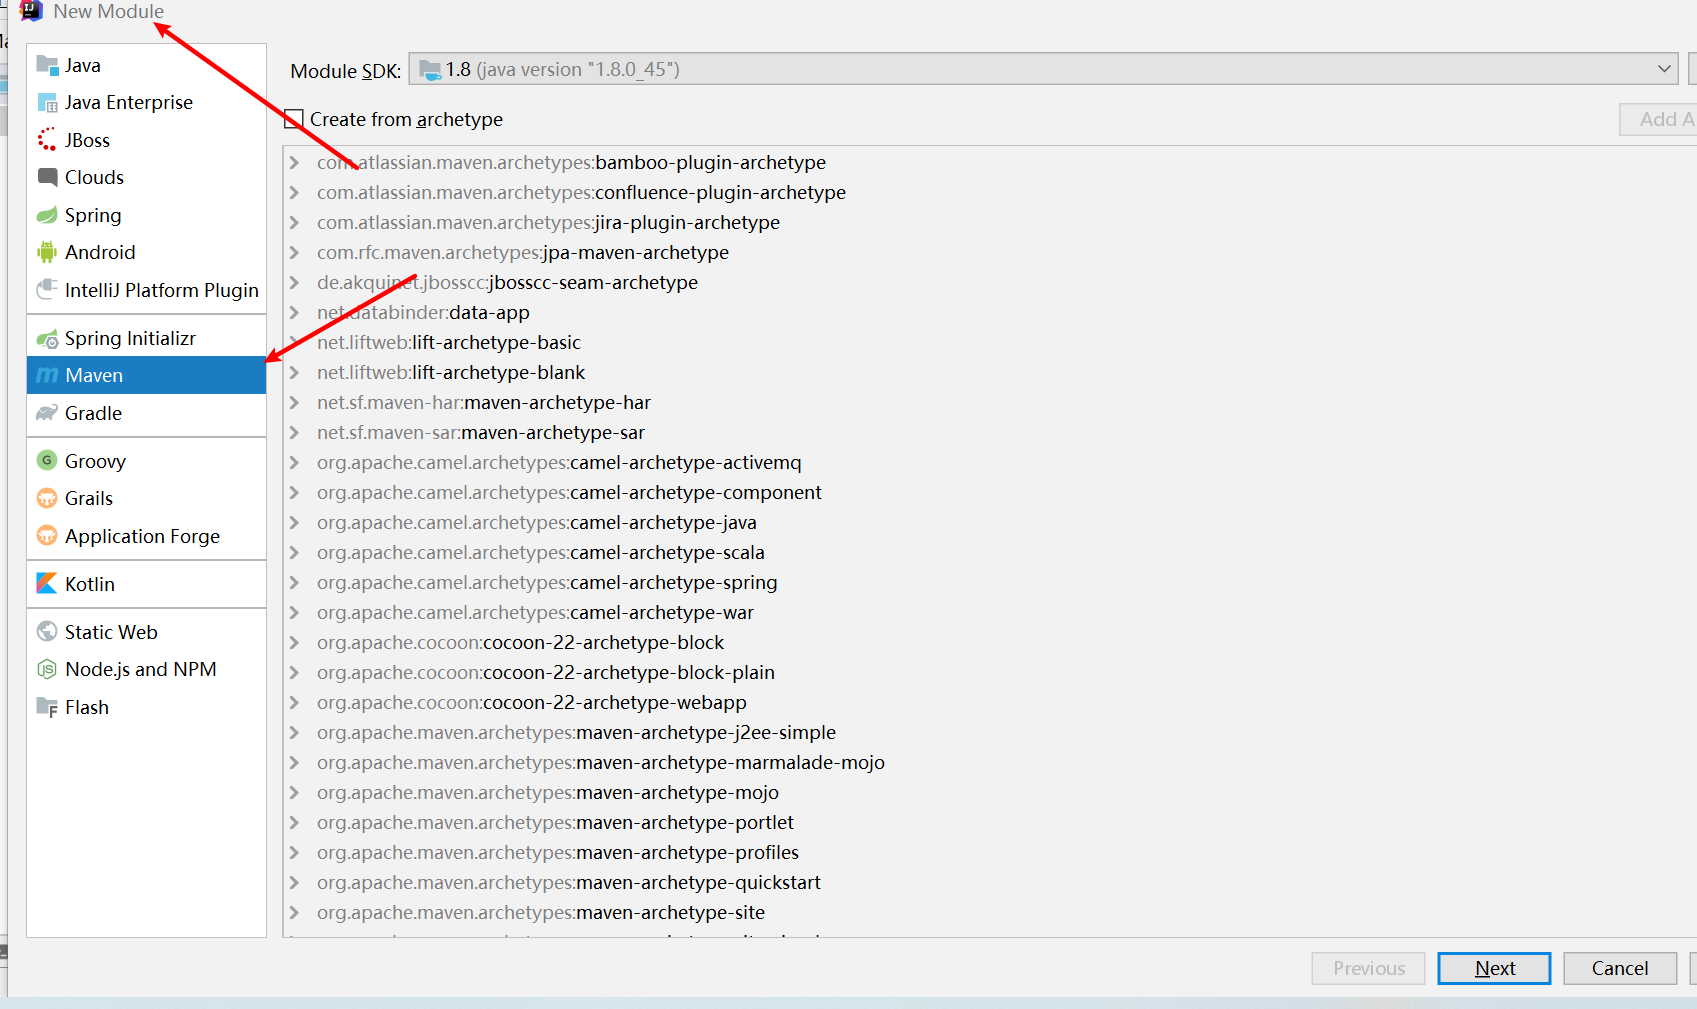Click the Spring Initializr icon

47,339
